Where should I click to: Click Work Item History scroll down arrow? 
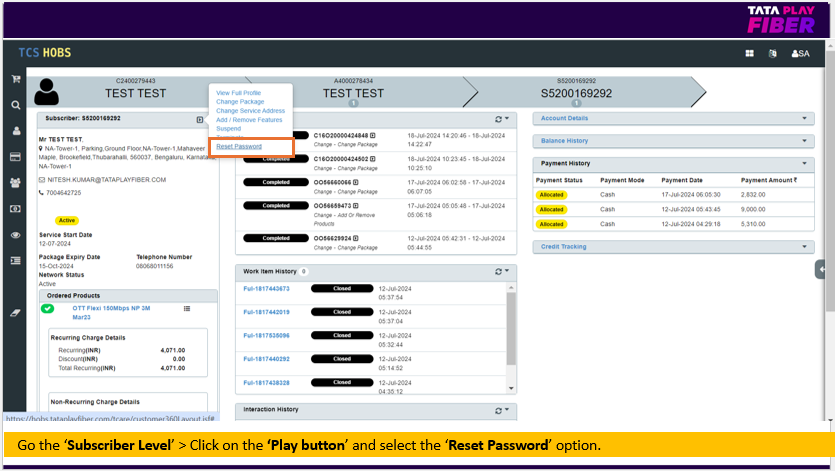(511, 388)
